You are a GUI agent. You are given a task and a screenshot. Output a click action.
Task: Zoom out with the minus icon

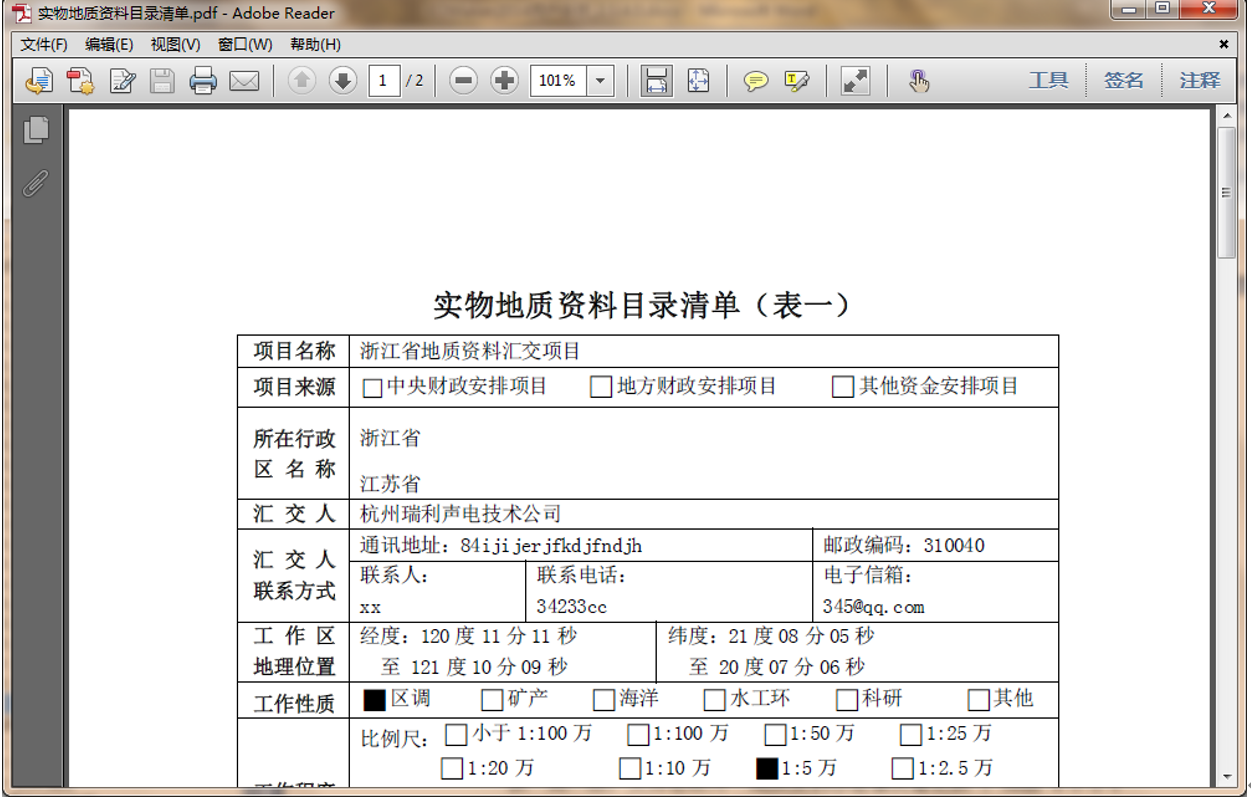[463, 81]
